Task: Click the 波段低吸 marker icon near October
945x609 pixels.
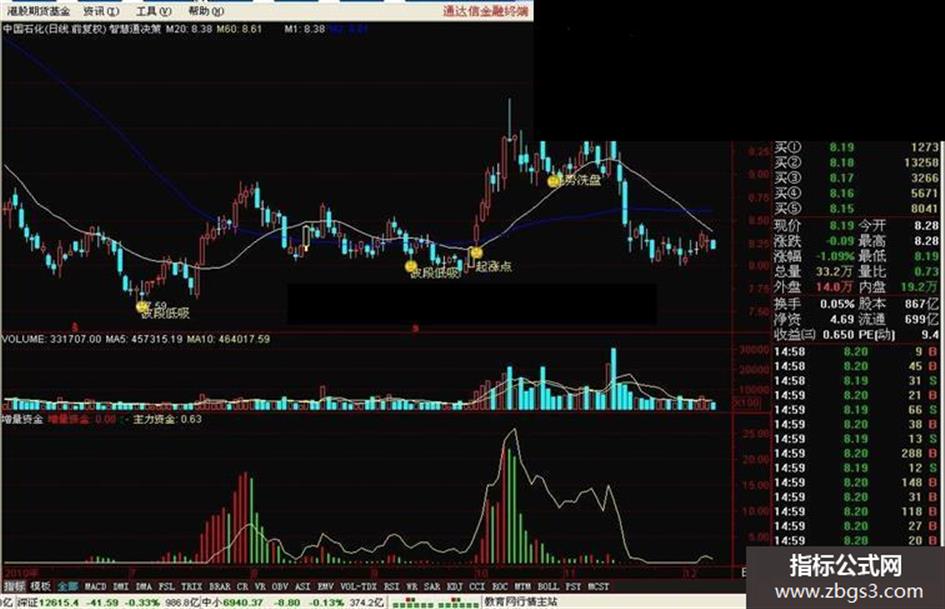Action: [x=411, y=267]
